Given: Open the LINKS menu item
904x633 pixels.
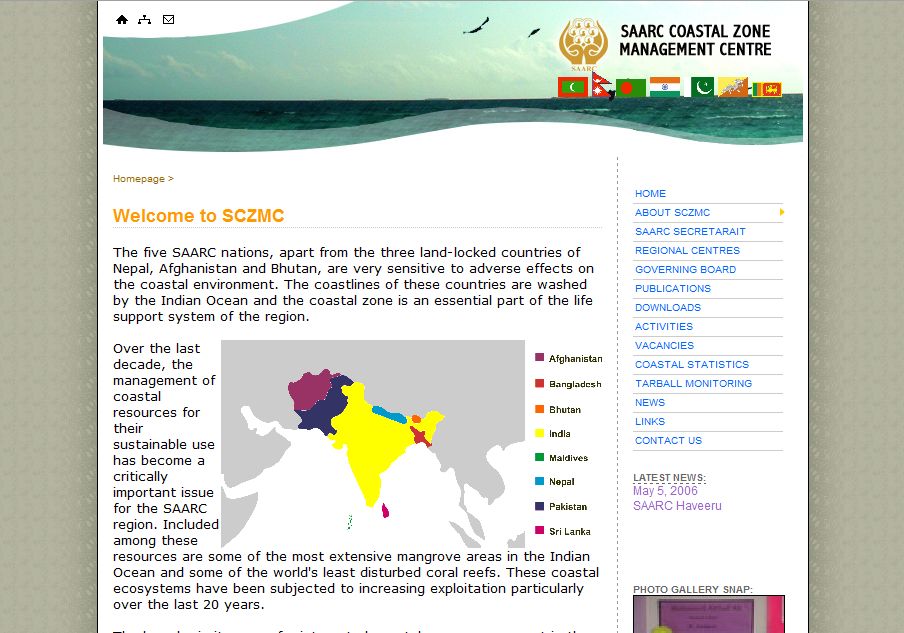Looking at the screenshot, I should tap(650, 422).
